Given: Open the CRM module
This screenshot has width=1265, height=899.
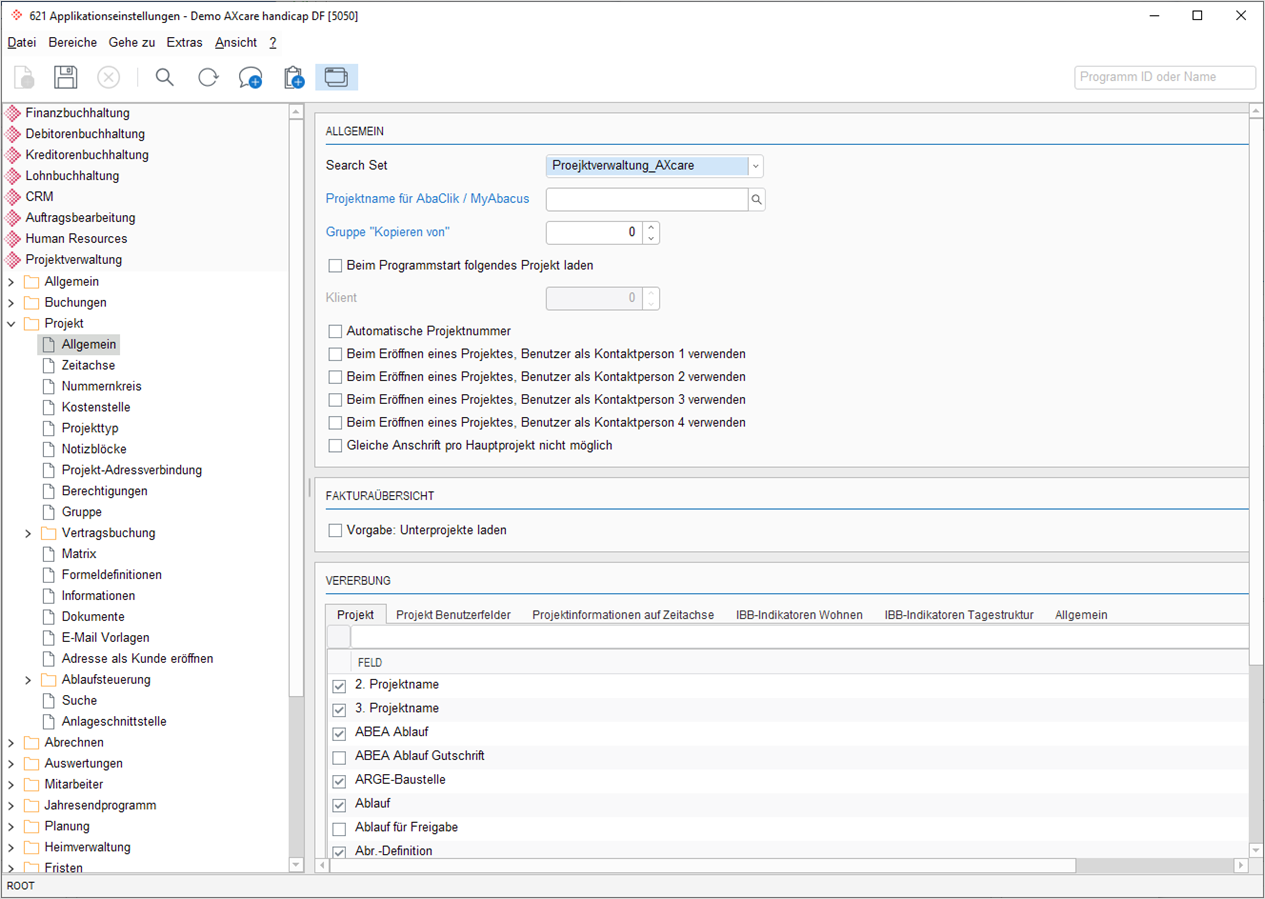Looking at the screenshot, I should click(x=39, y=197).
